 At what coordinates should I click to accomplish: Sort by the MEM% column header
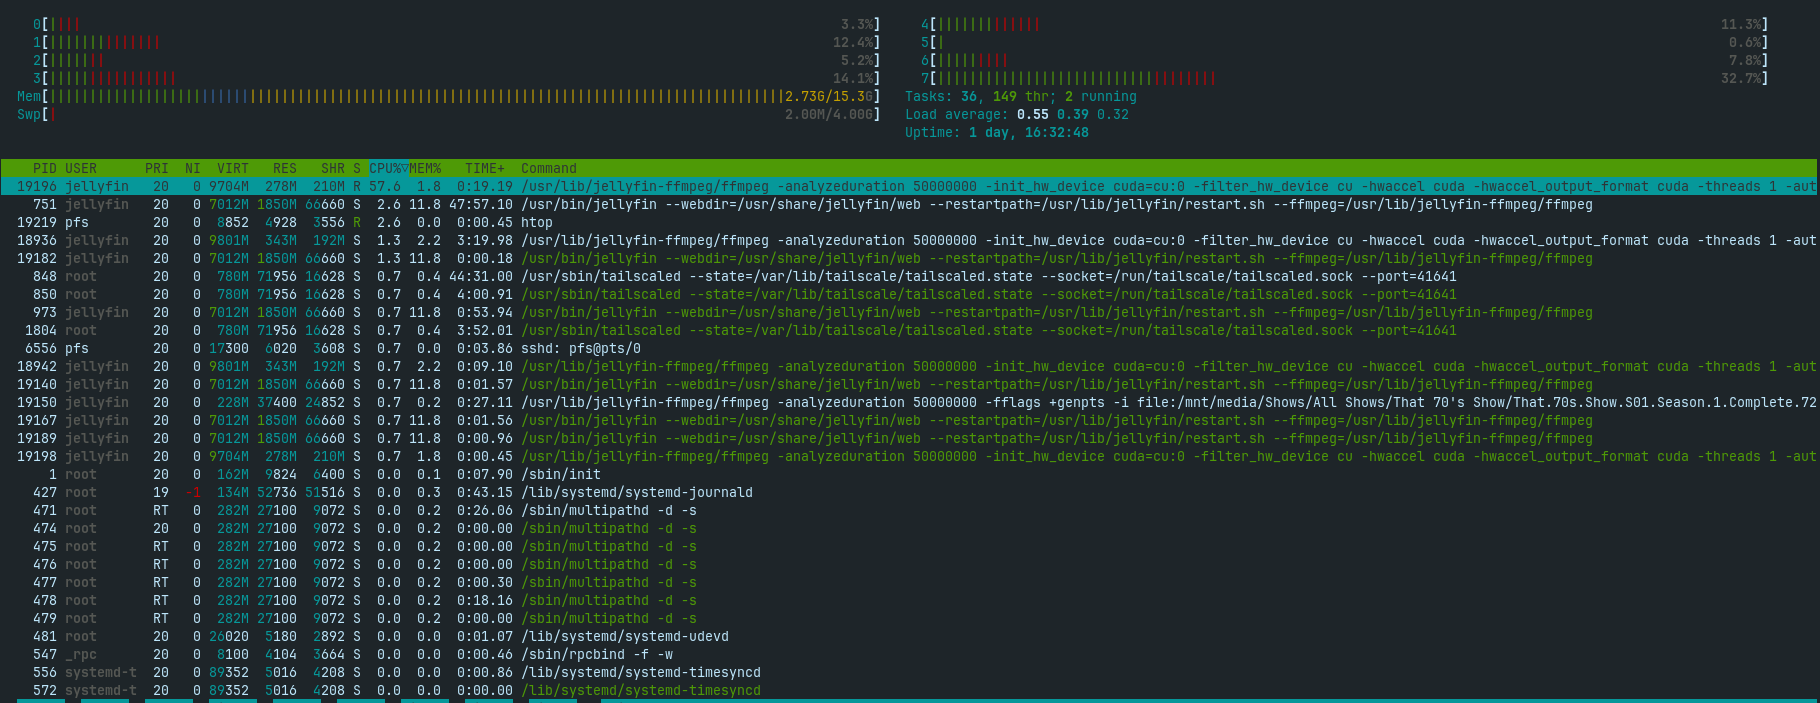tap(425, 168)
